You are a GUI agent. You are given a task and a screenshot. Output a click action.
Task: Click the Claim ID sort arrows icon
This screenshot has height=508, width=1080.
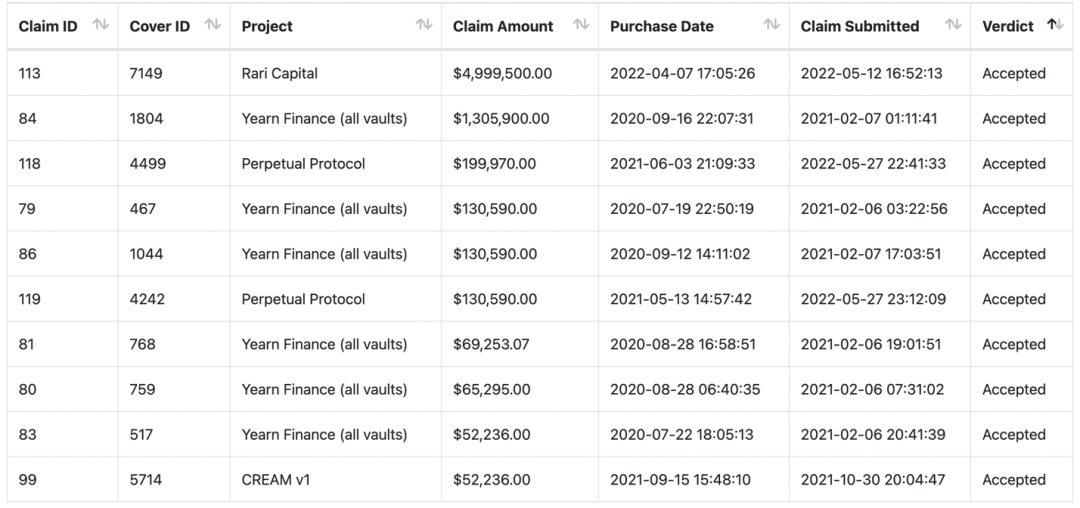[x=99, y=25]
